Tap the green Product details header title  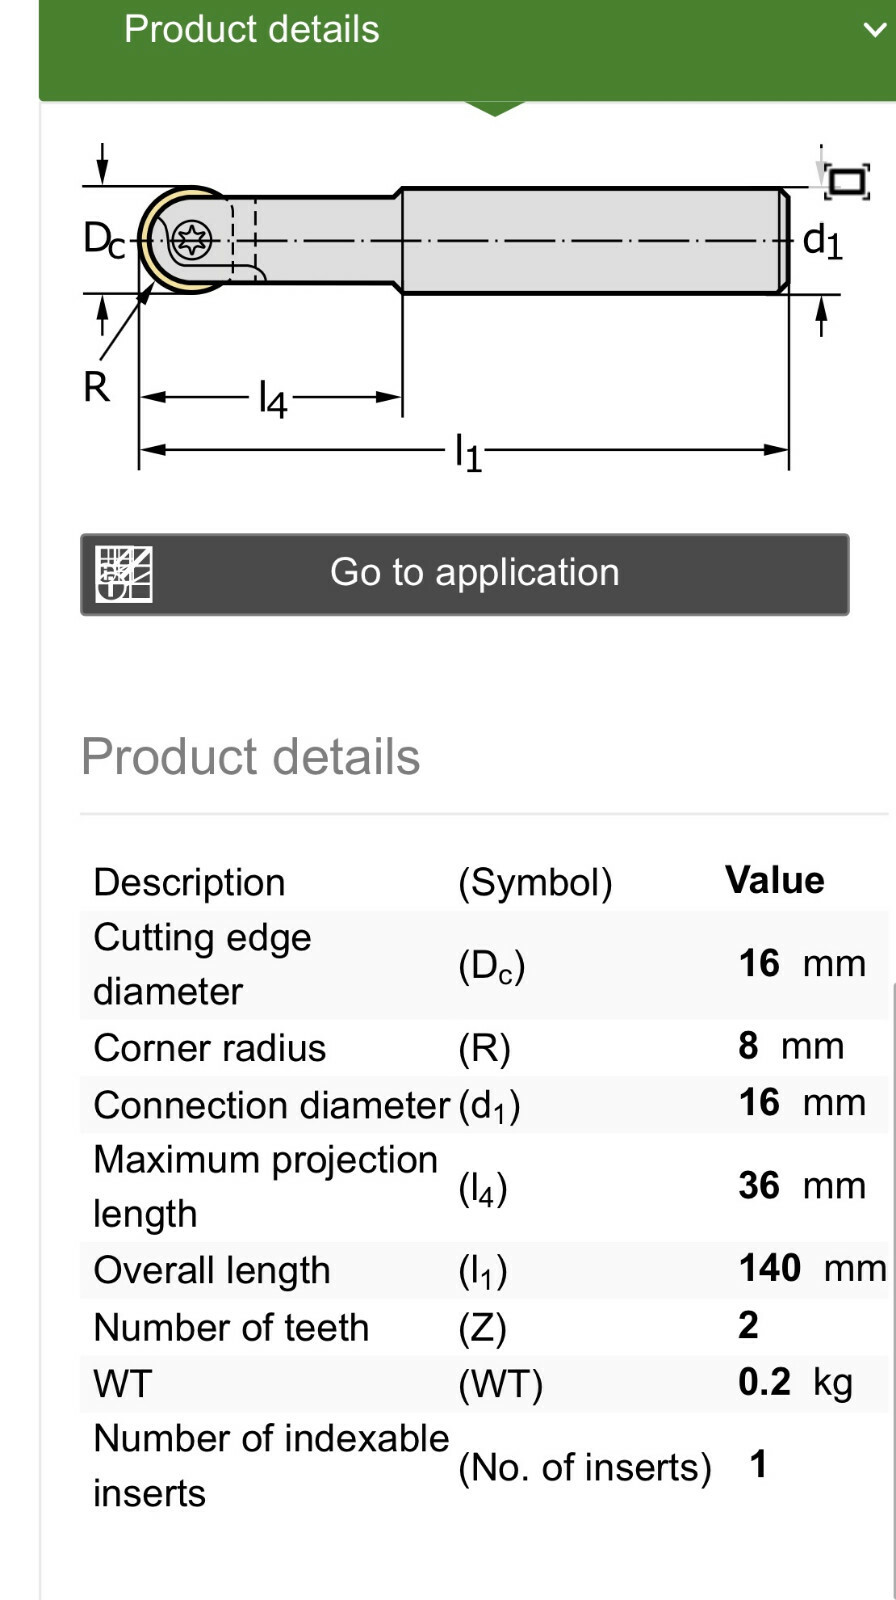click(252, 30)
